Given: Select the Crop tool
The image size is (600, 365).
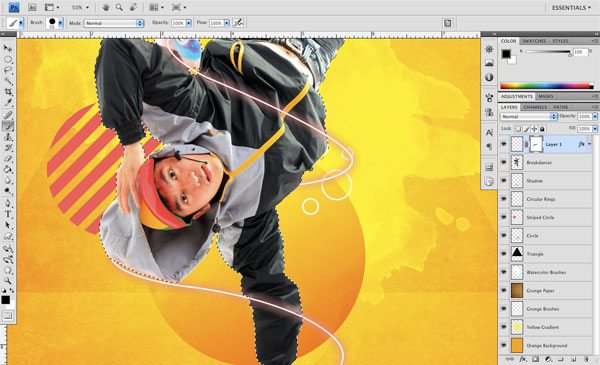Looking at the screenshot, I should pos(8,92).
